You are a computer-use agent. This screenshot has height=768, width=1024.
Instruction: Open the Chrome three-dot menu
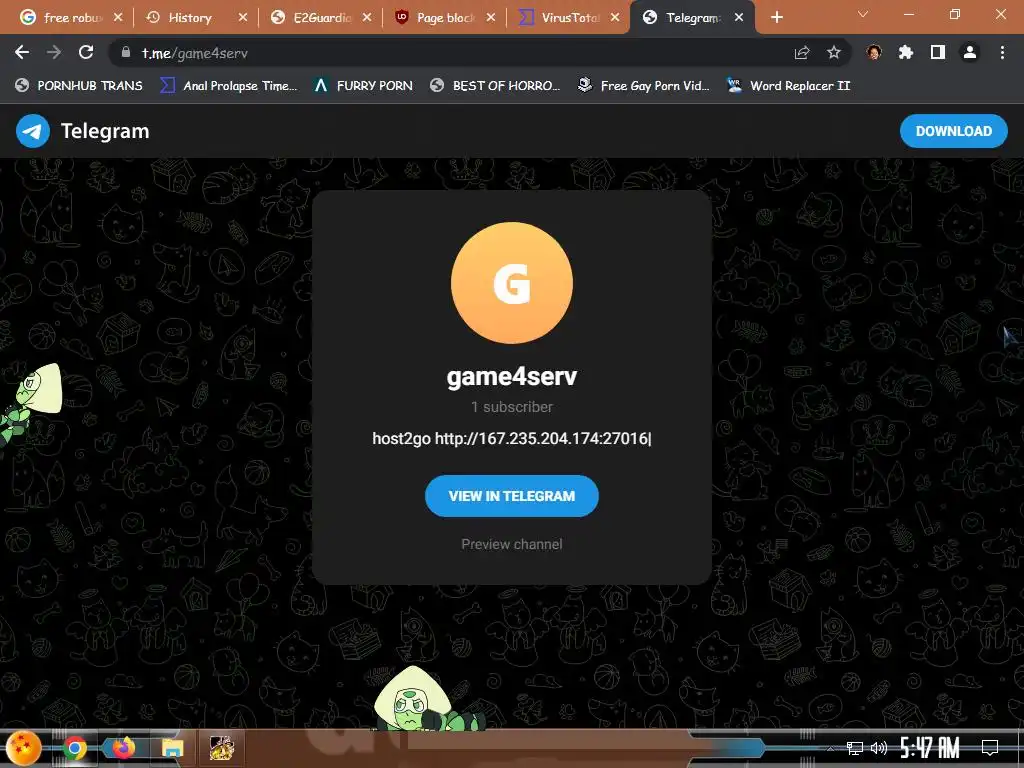click(1002, 53)
